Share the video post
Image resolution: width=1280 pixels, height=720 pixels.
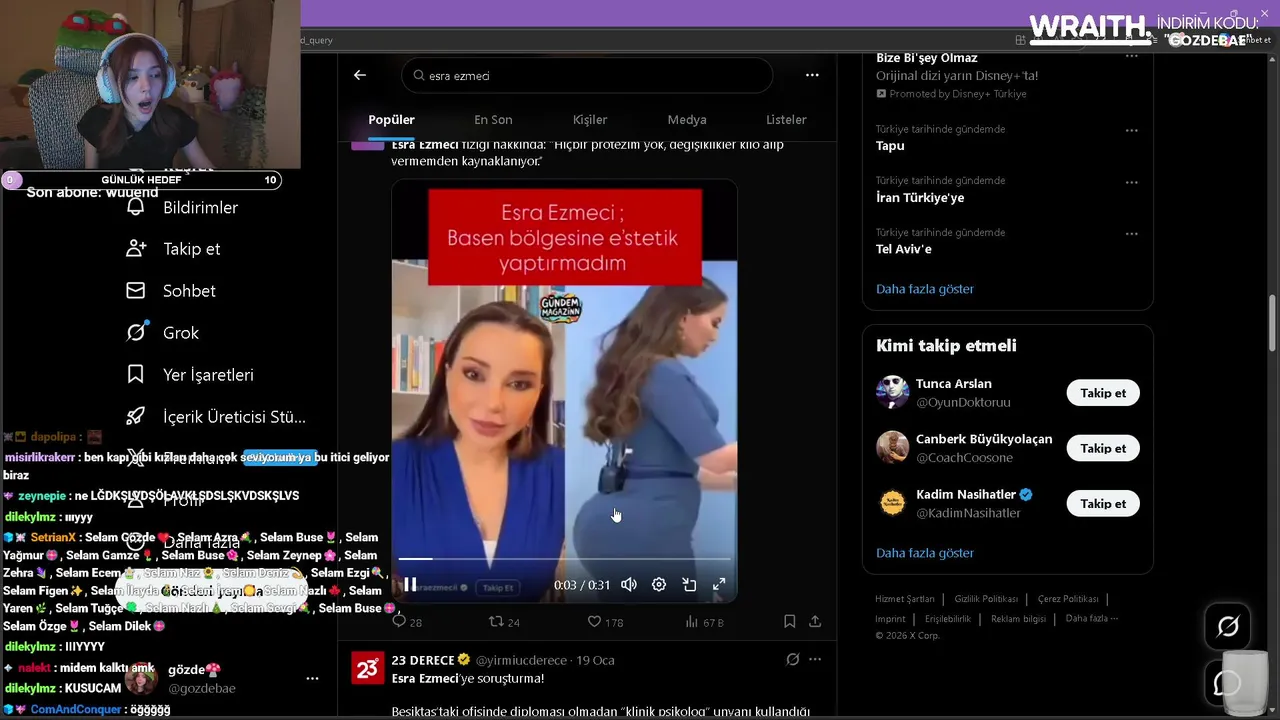(x=815, y=622)
